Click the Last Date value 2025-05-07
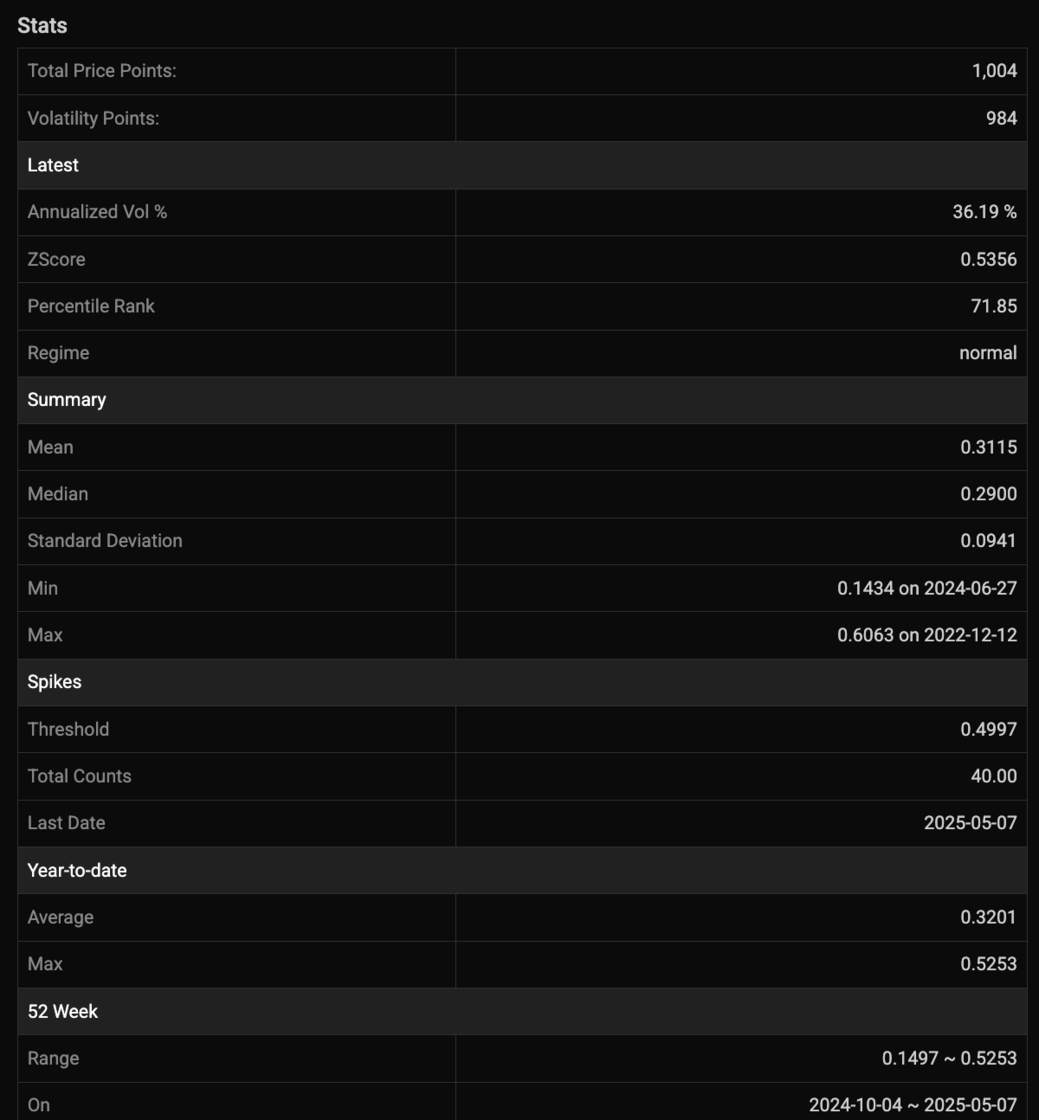The height and width of the screenshot is (1120, 1039). 970,823
